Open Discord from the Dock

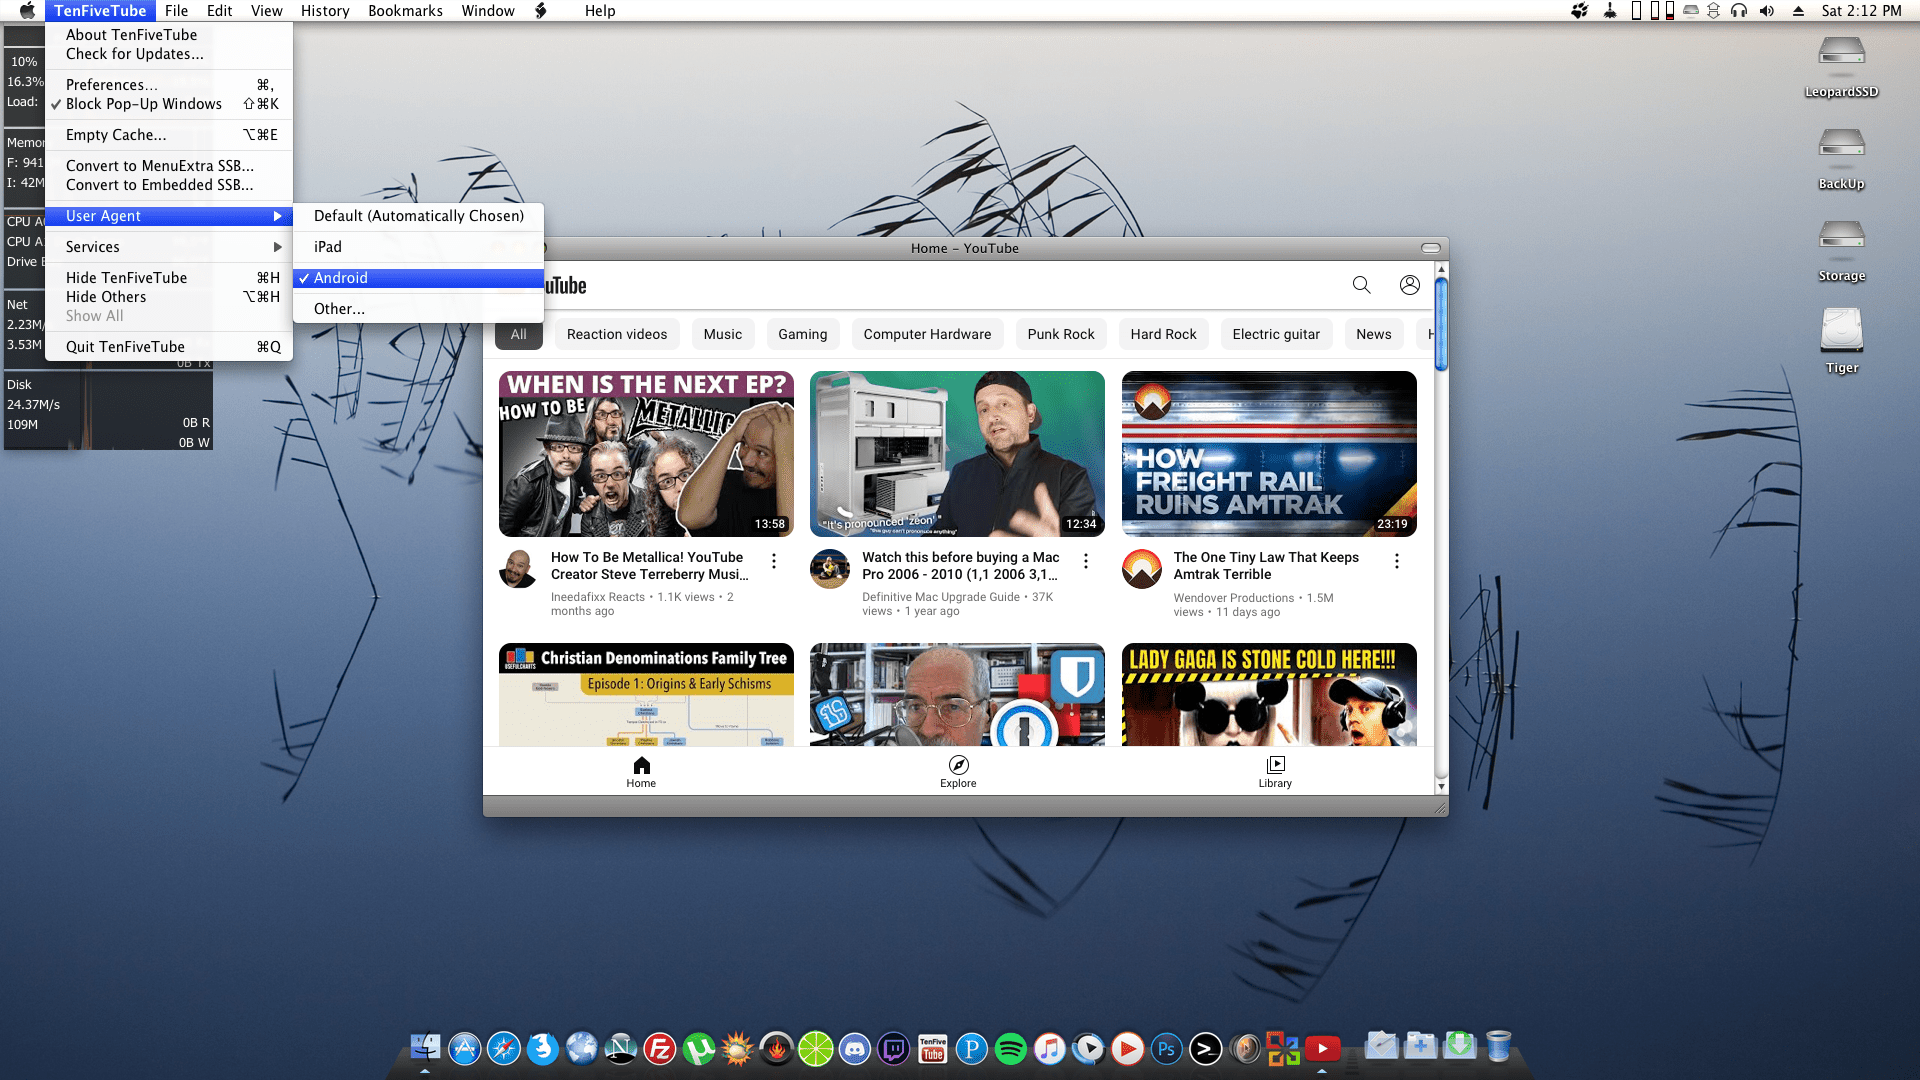pos(854,1049)
